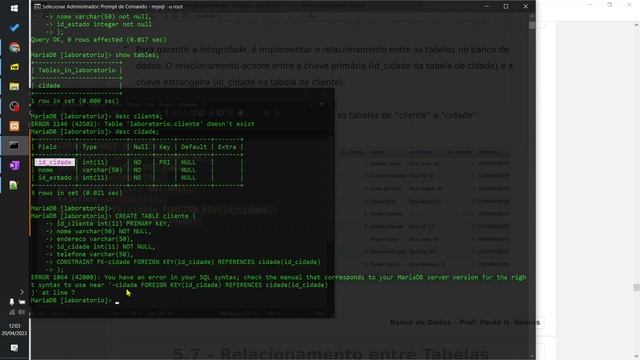Open XAMPP orange icon in taskbar
This screenshot has height=360, width=640.
pyautogui.click(x=14, y=126)
